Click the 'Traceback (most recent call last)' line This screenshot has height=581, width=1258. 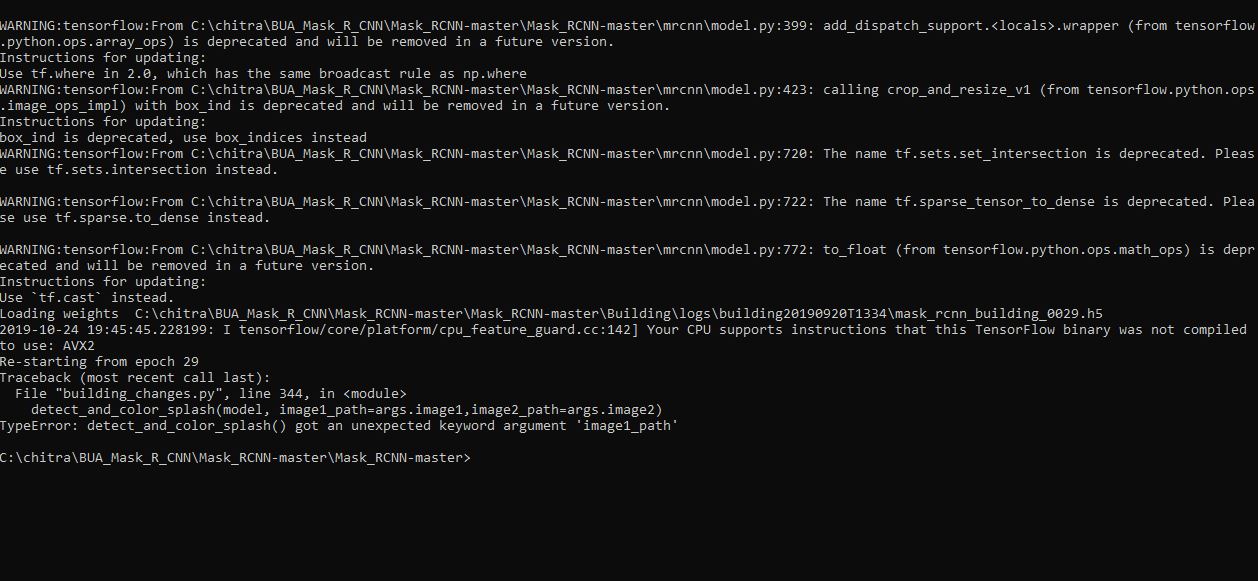pos(135,378)
